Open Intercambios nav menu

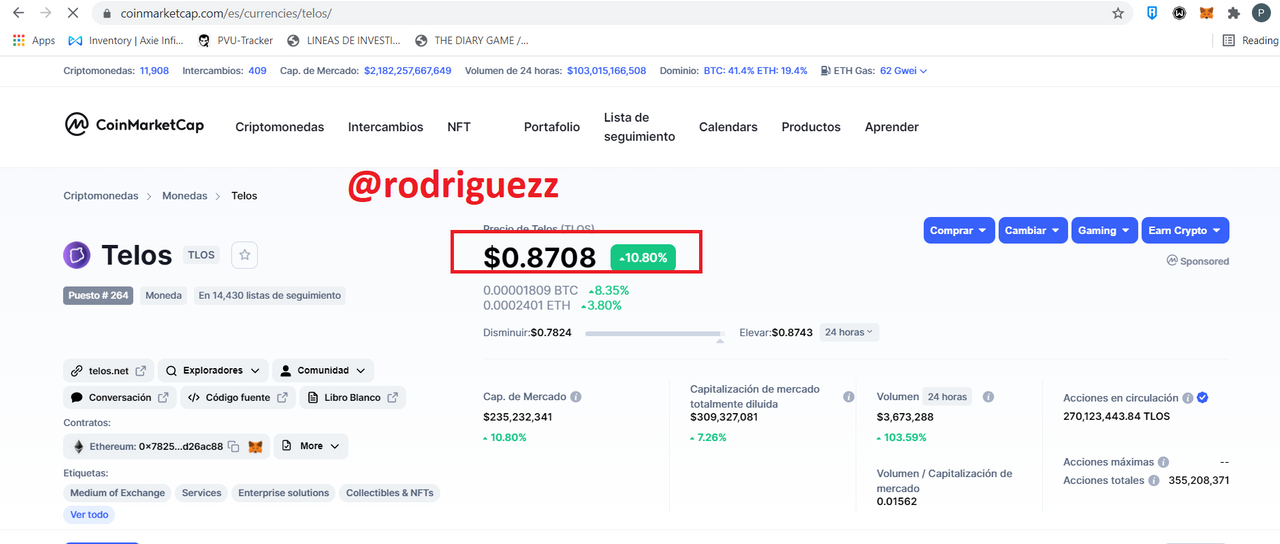click(x=385, y=127)
